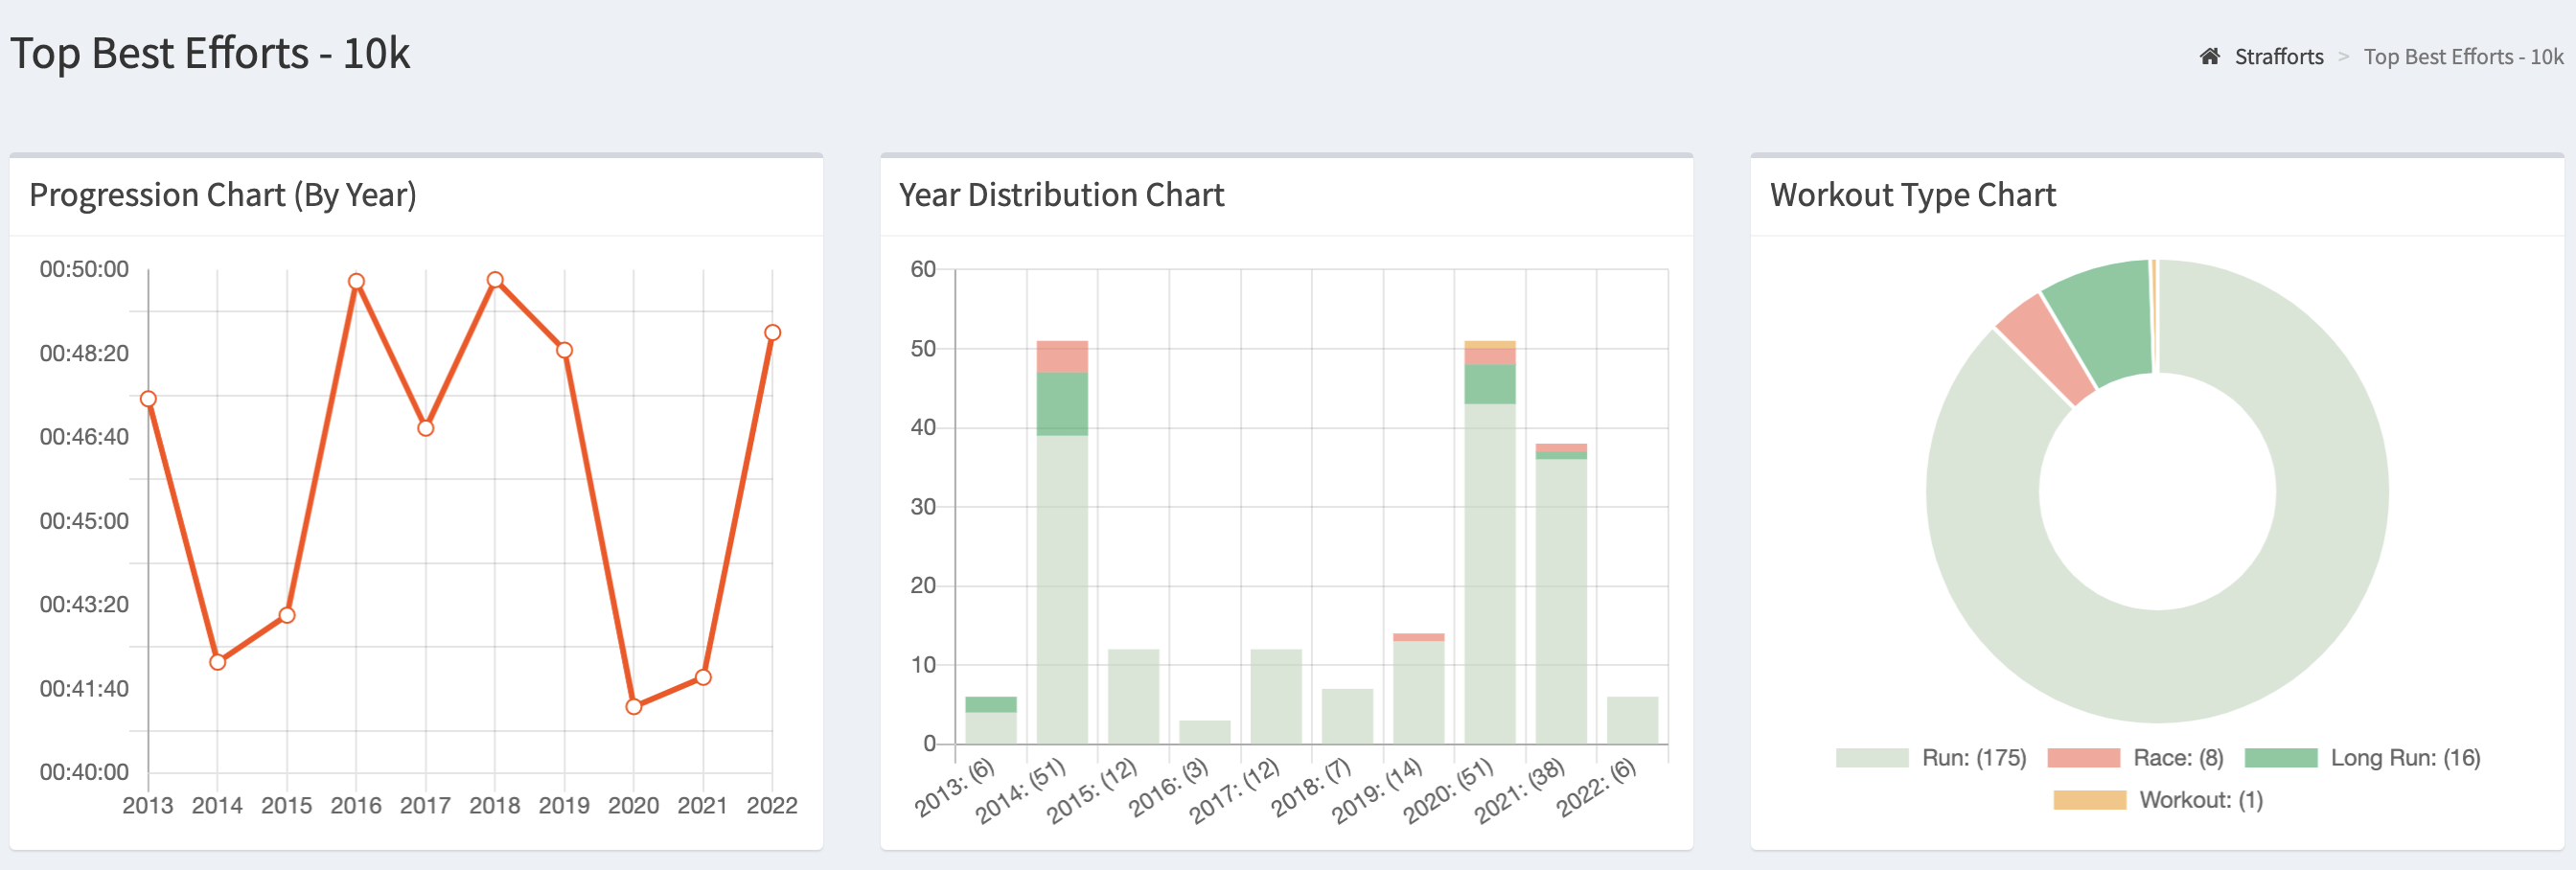Screen dimensions: 2576x870
Task: Select the 2013 data point on the progression line
Action: (148, 398)
